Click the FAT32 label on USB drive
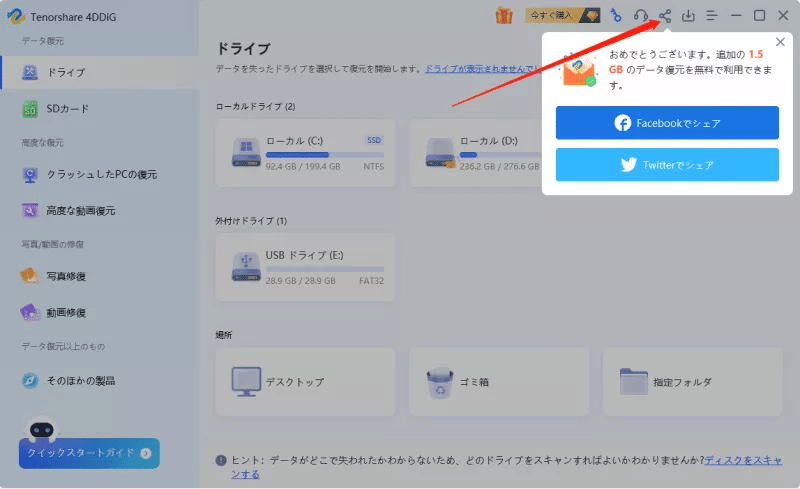The width and height of the screenshot is (800, 489). (x=371, y=281)
